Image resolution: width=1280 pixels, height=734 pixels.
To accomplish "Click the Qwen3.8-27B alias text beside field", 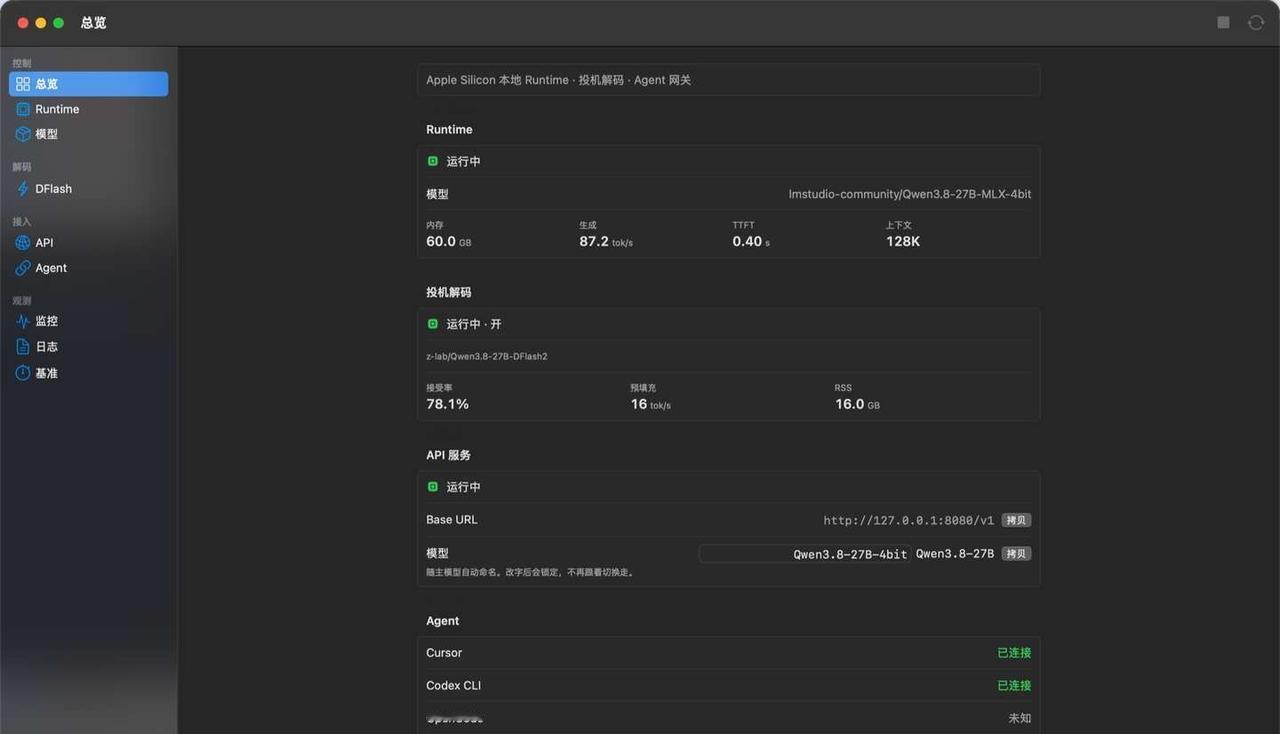I will [955, 553].
